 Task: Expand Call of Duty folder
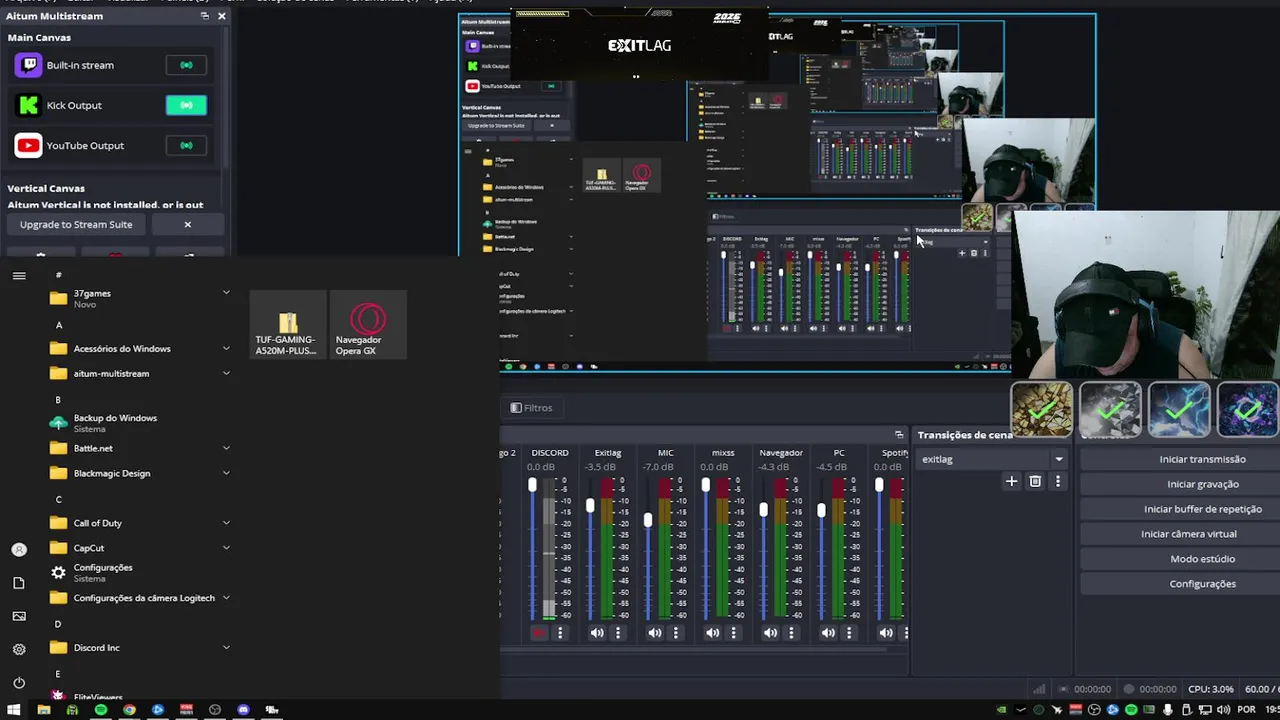(x=226, y=523)
